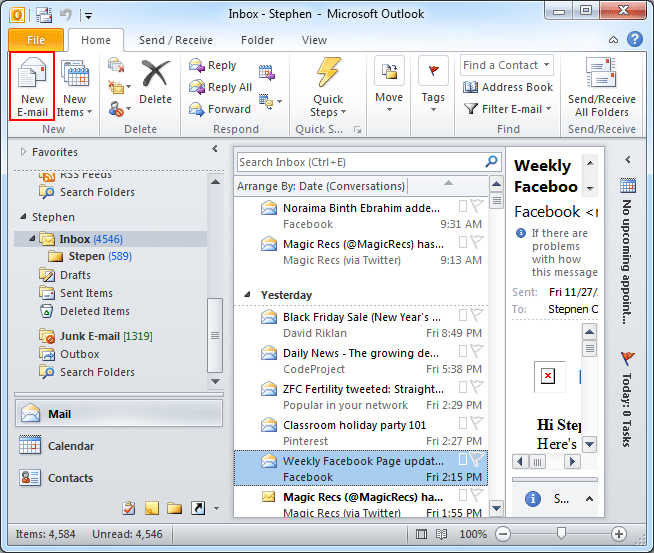
Task: Open the Calendar navigation button
Action: tap(119, 446)
